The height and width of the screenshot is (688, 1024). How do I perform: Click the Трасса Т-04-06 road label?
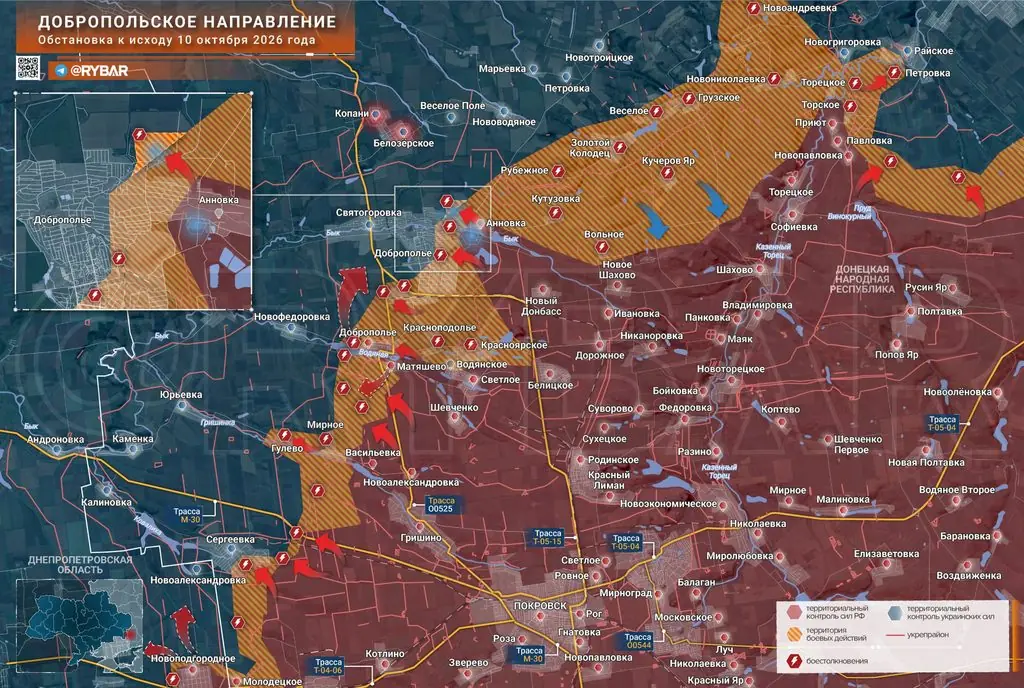pos(328,666)
